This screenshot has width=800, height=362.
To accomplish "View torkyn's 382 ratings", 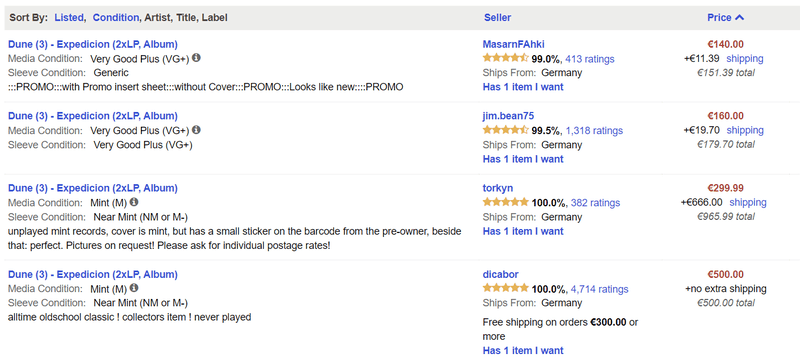I will [595, 203].
